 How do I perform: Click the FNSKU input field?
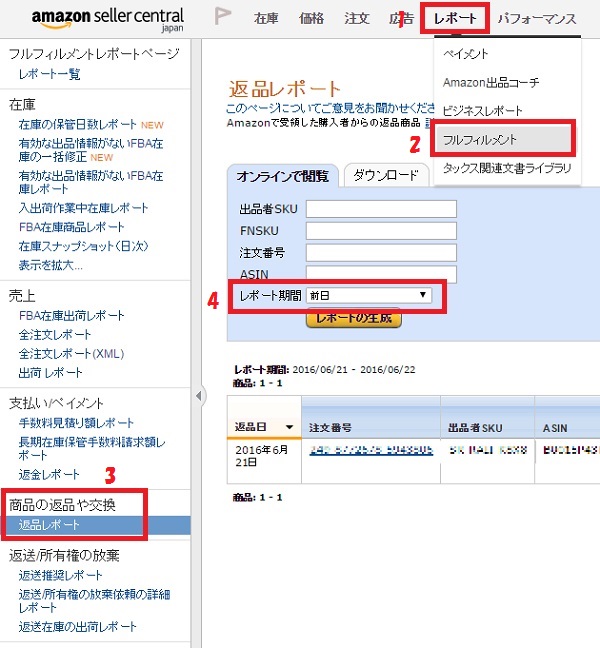pos(381,231)
